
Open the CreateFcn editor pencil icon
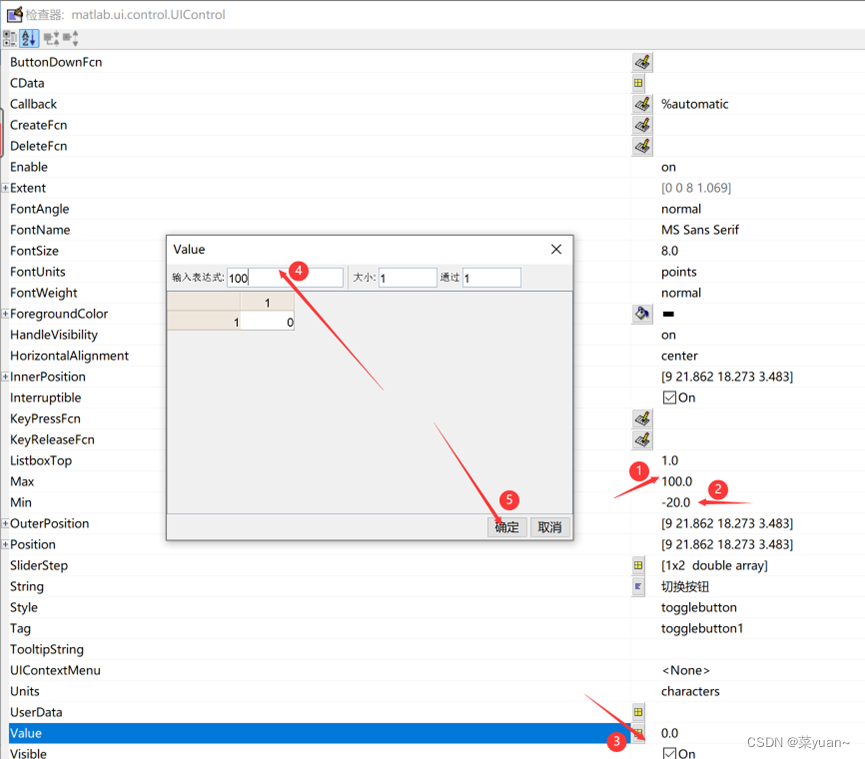[642, 125]
